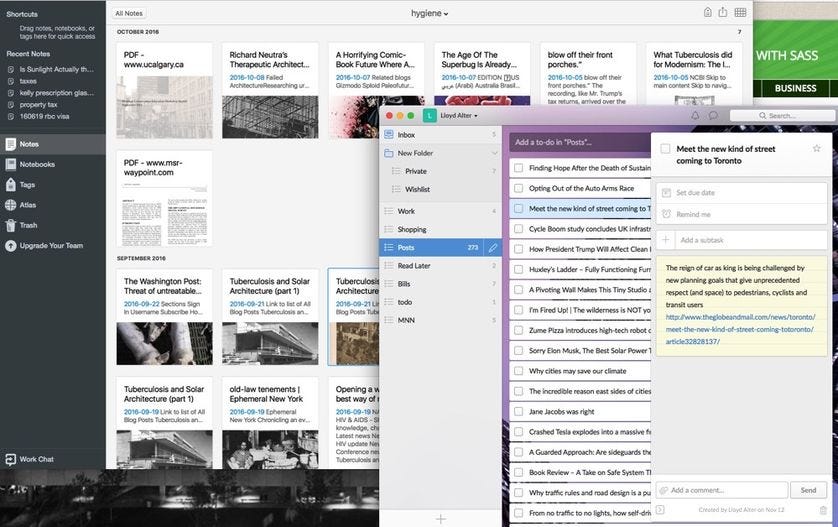
Task: Select the Bills list
Action: [x=440, y=284]
